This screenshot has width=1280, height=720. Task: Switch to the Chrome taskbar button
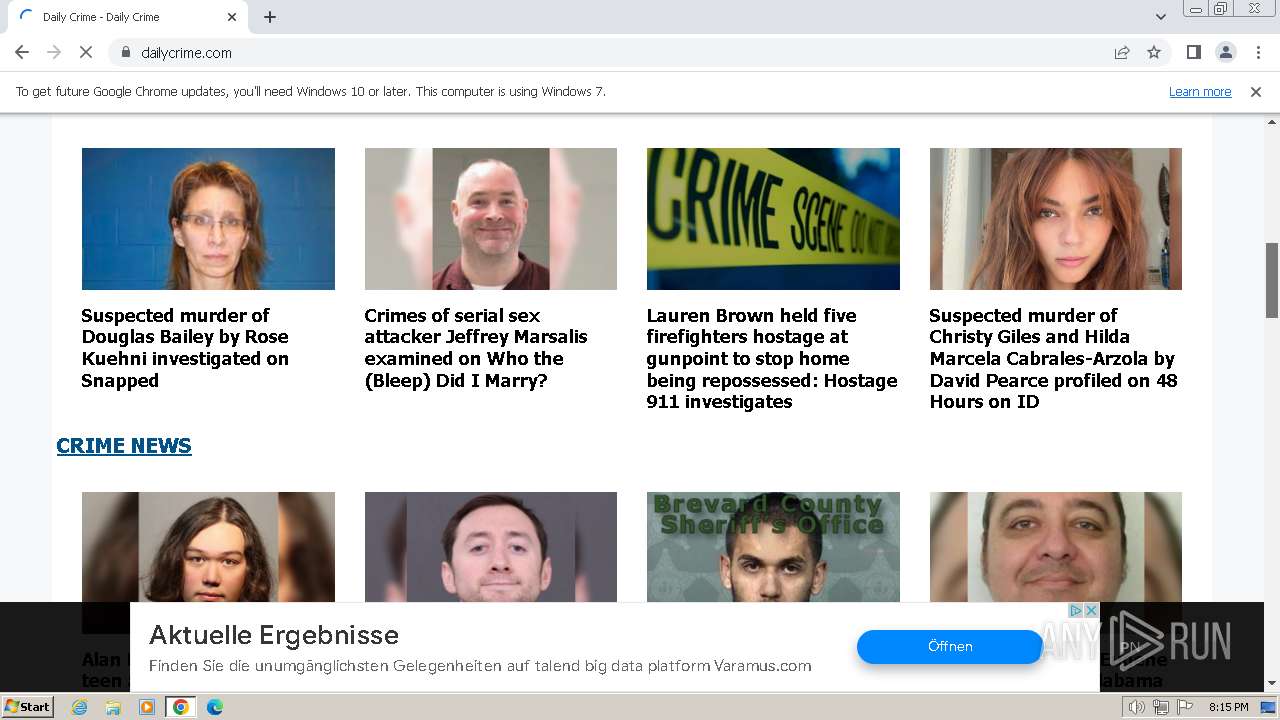181,707
